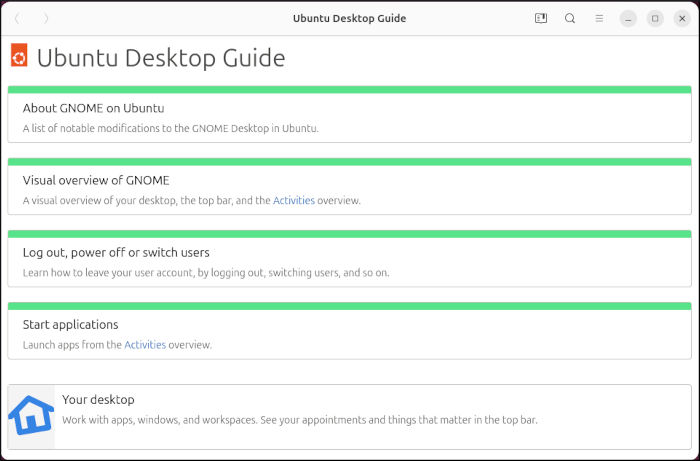
Task: Close the Ubuntu Desktop Guide window
Action: point(682,18)
